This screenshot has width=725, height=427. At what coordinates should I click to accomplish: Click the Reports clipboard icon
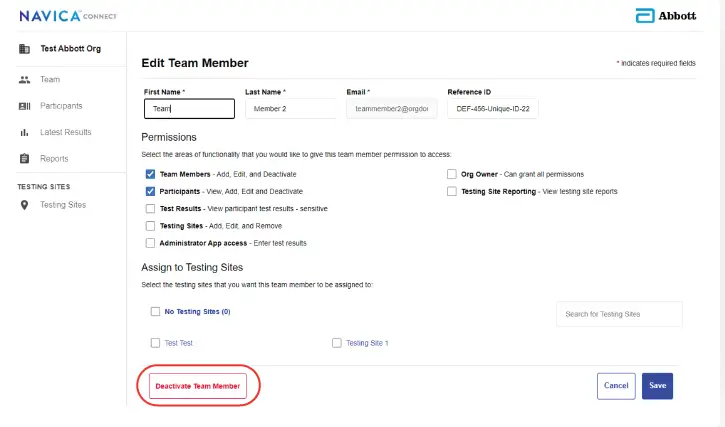tap(24, 159)
